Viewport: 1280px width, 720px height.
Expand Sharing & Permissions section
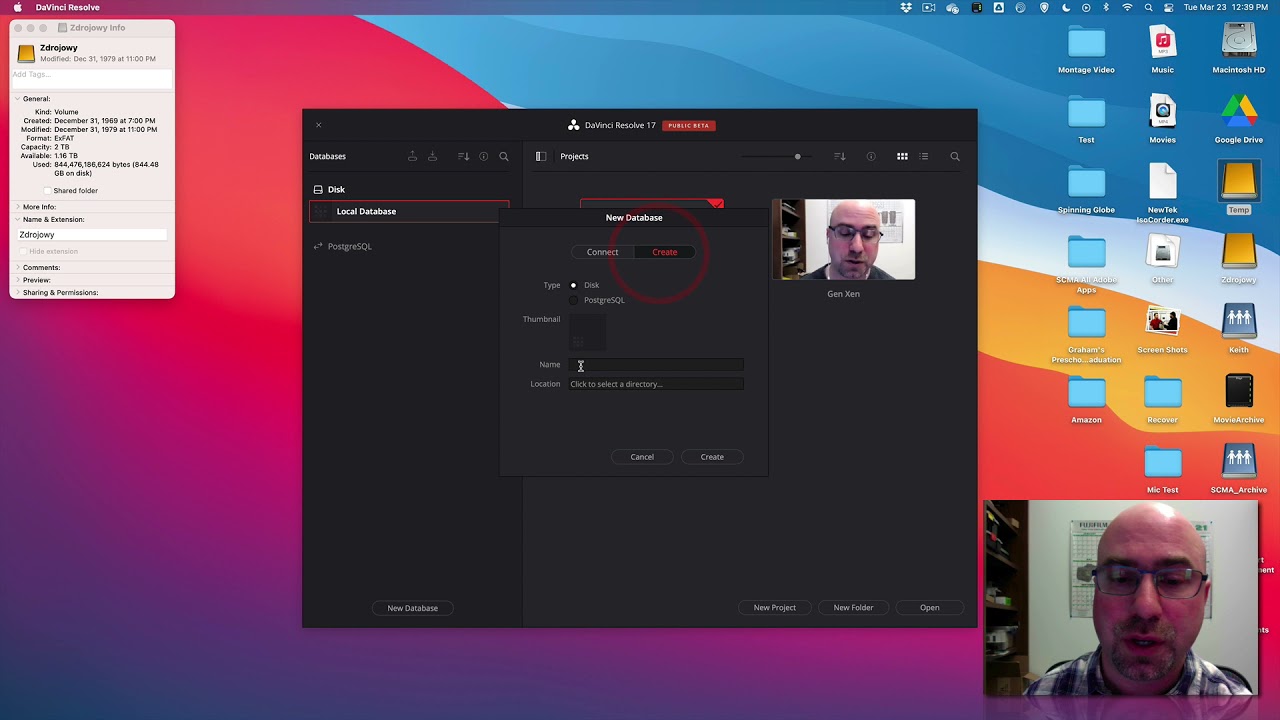(17, 292)
